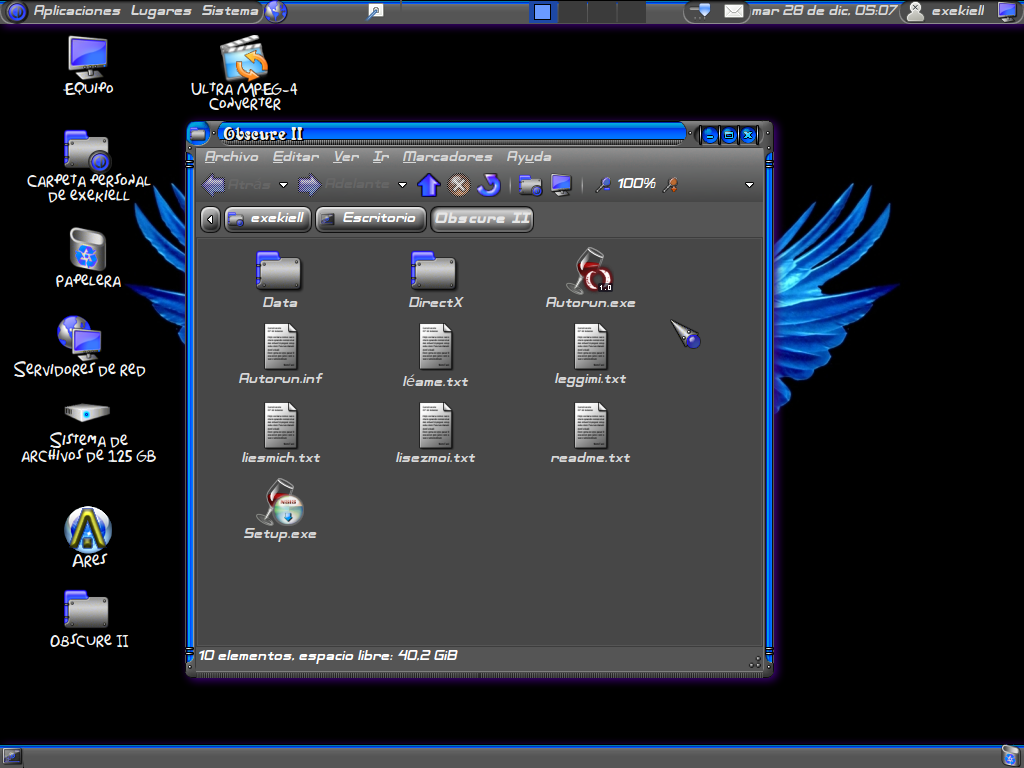Select the Ultra MPEG-4 Converter desktop icon
The image size is (1024, 768).
click(244, 72)
